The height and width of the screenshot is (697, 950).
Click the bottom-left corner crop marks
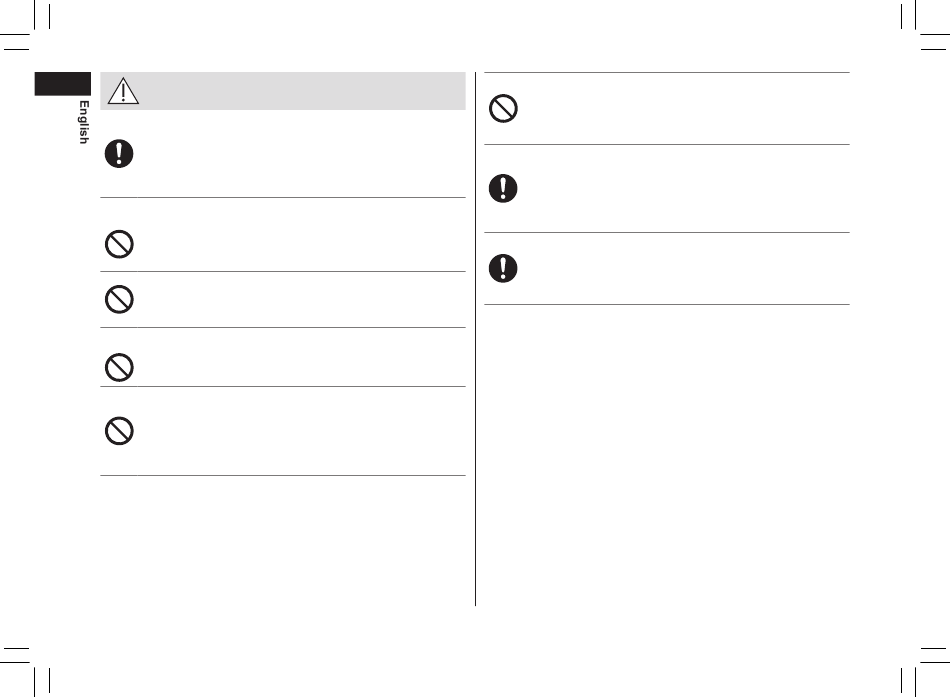[x=25, y=672]
